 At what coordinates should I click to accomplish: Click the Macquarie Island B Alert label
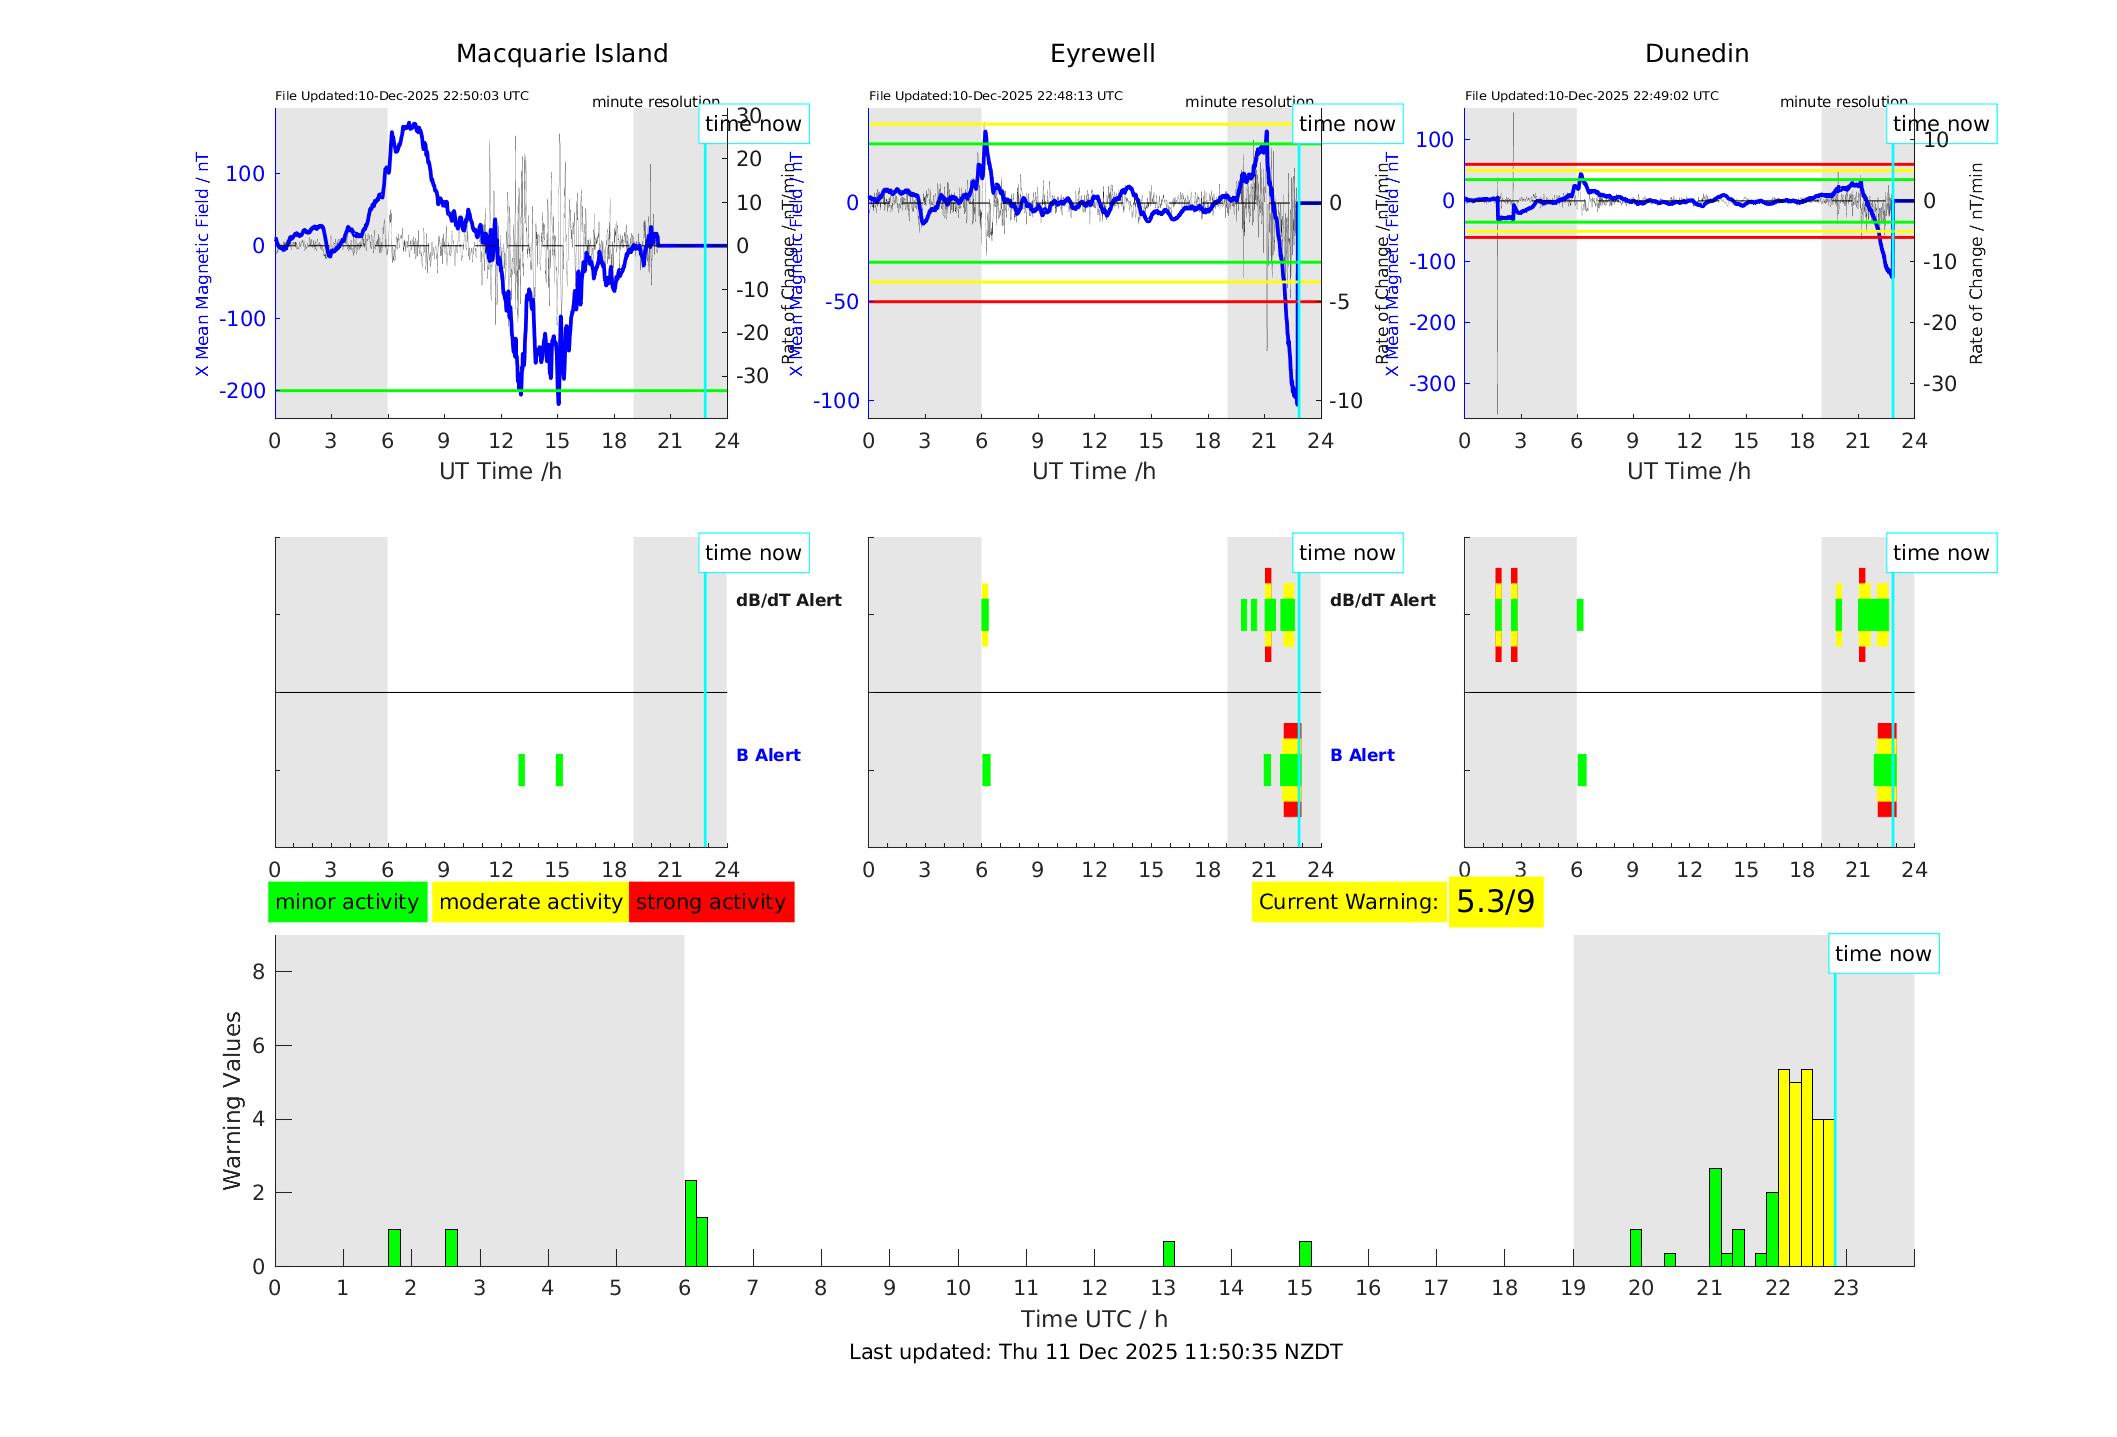click(x=768, y=755)
